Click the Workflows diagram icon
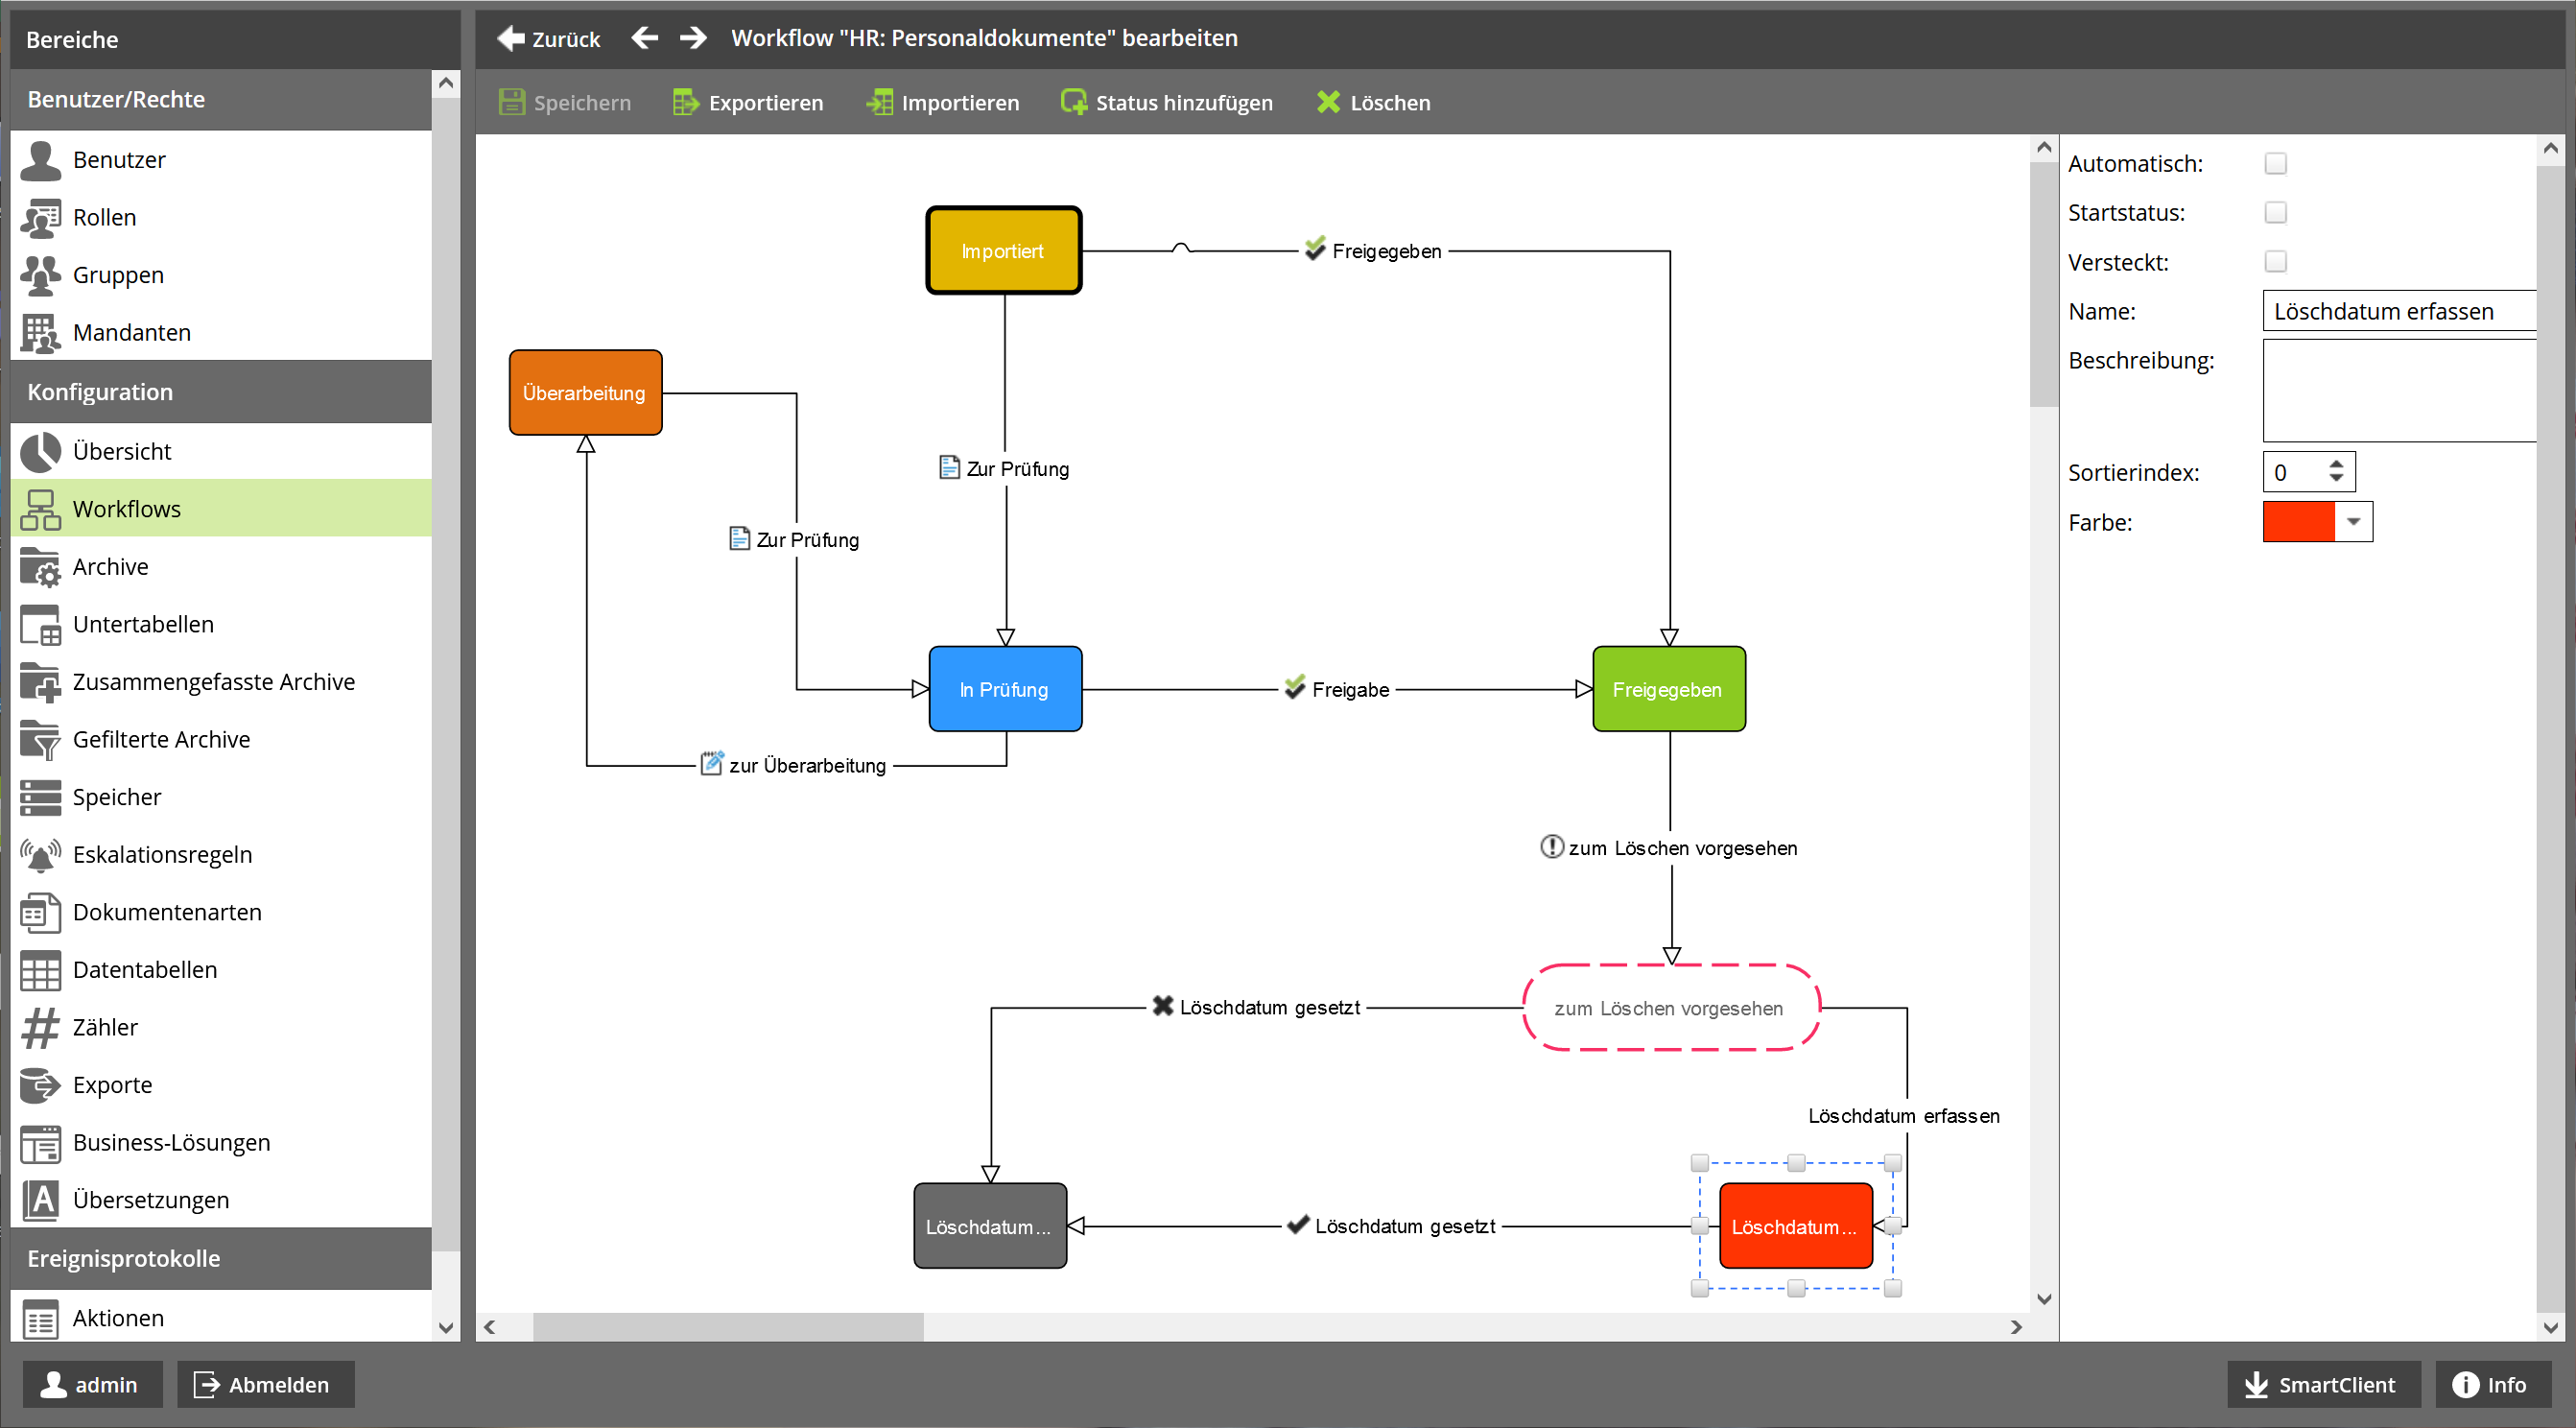Viewport: 2576px width, 1428px height. click(40, 509)
